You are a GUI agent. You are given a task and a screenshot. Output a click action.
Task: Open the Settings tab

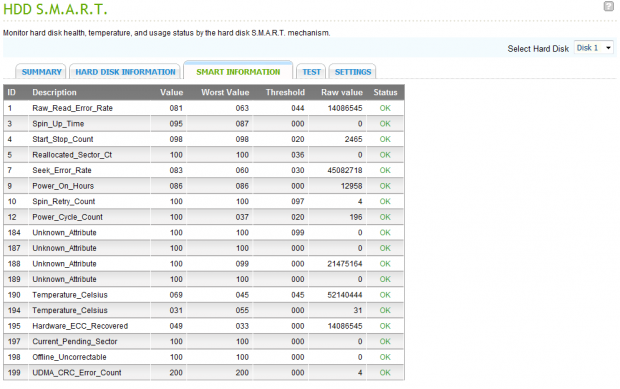coord(353,72)
